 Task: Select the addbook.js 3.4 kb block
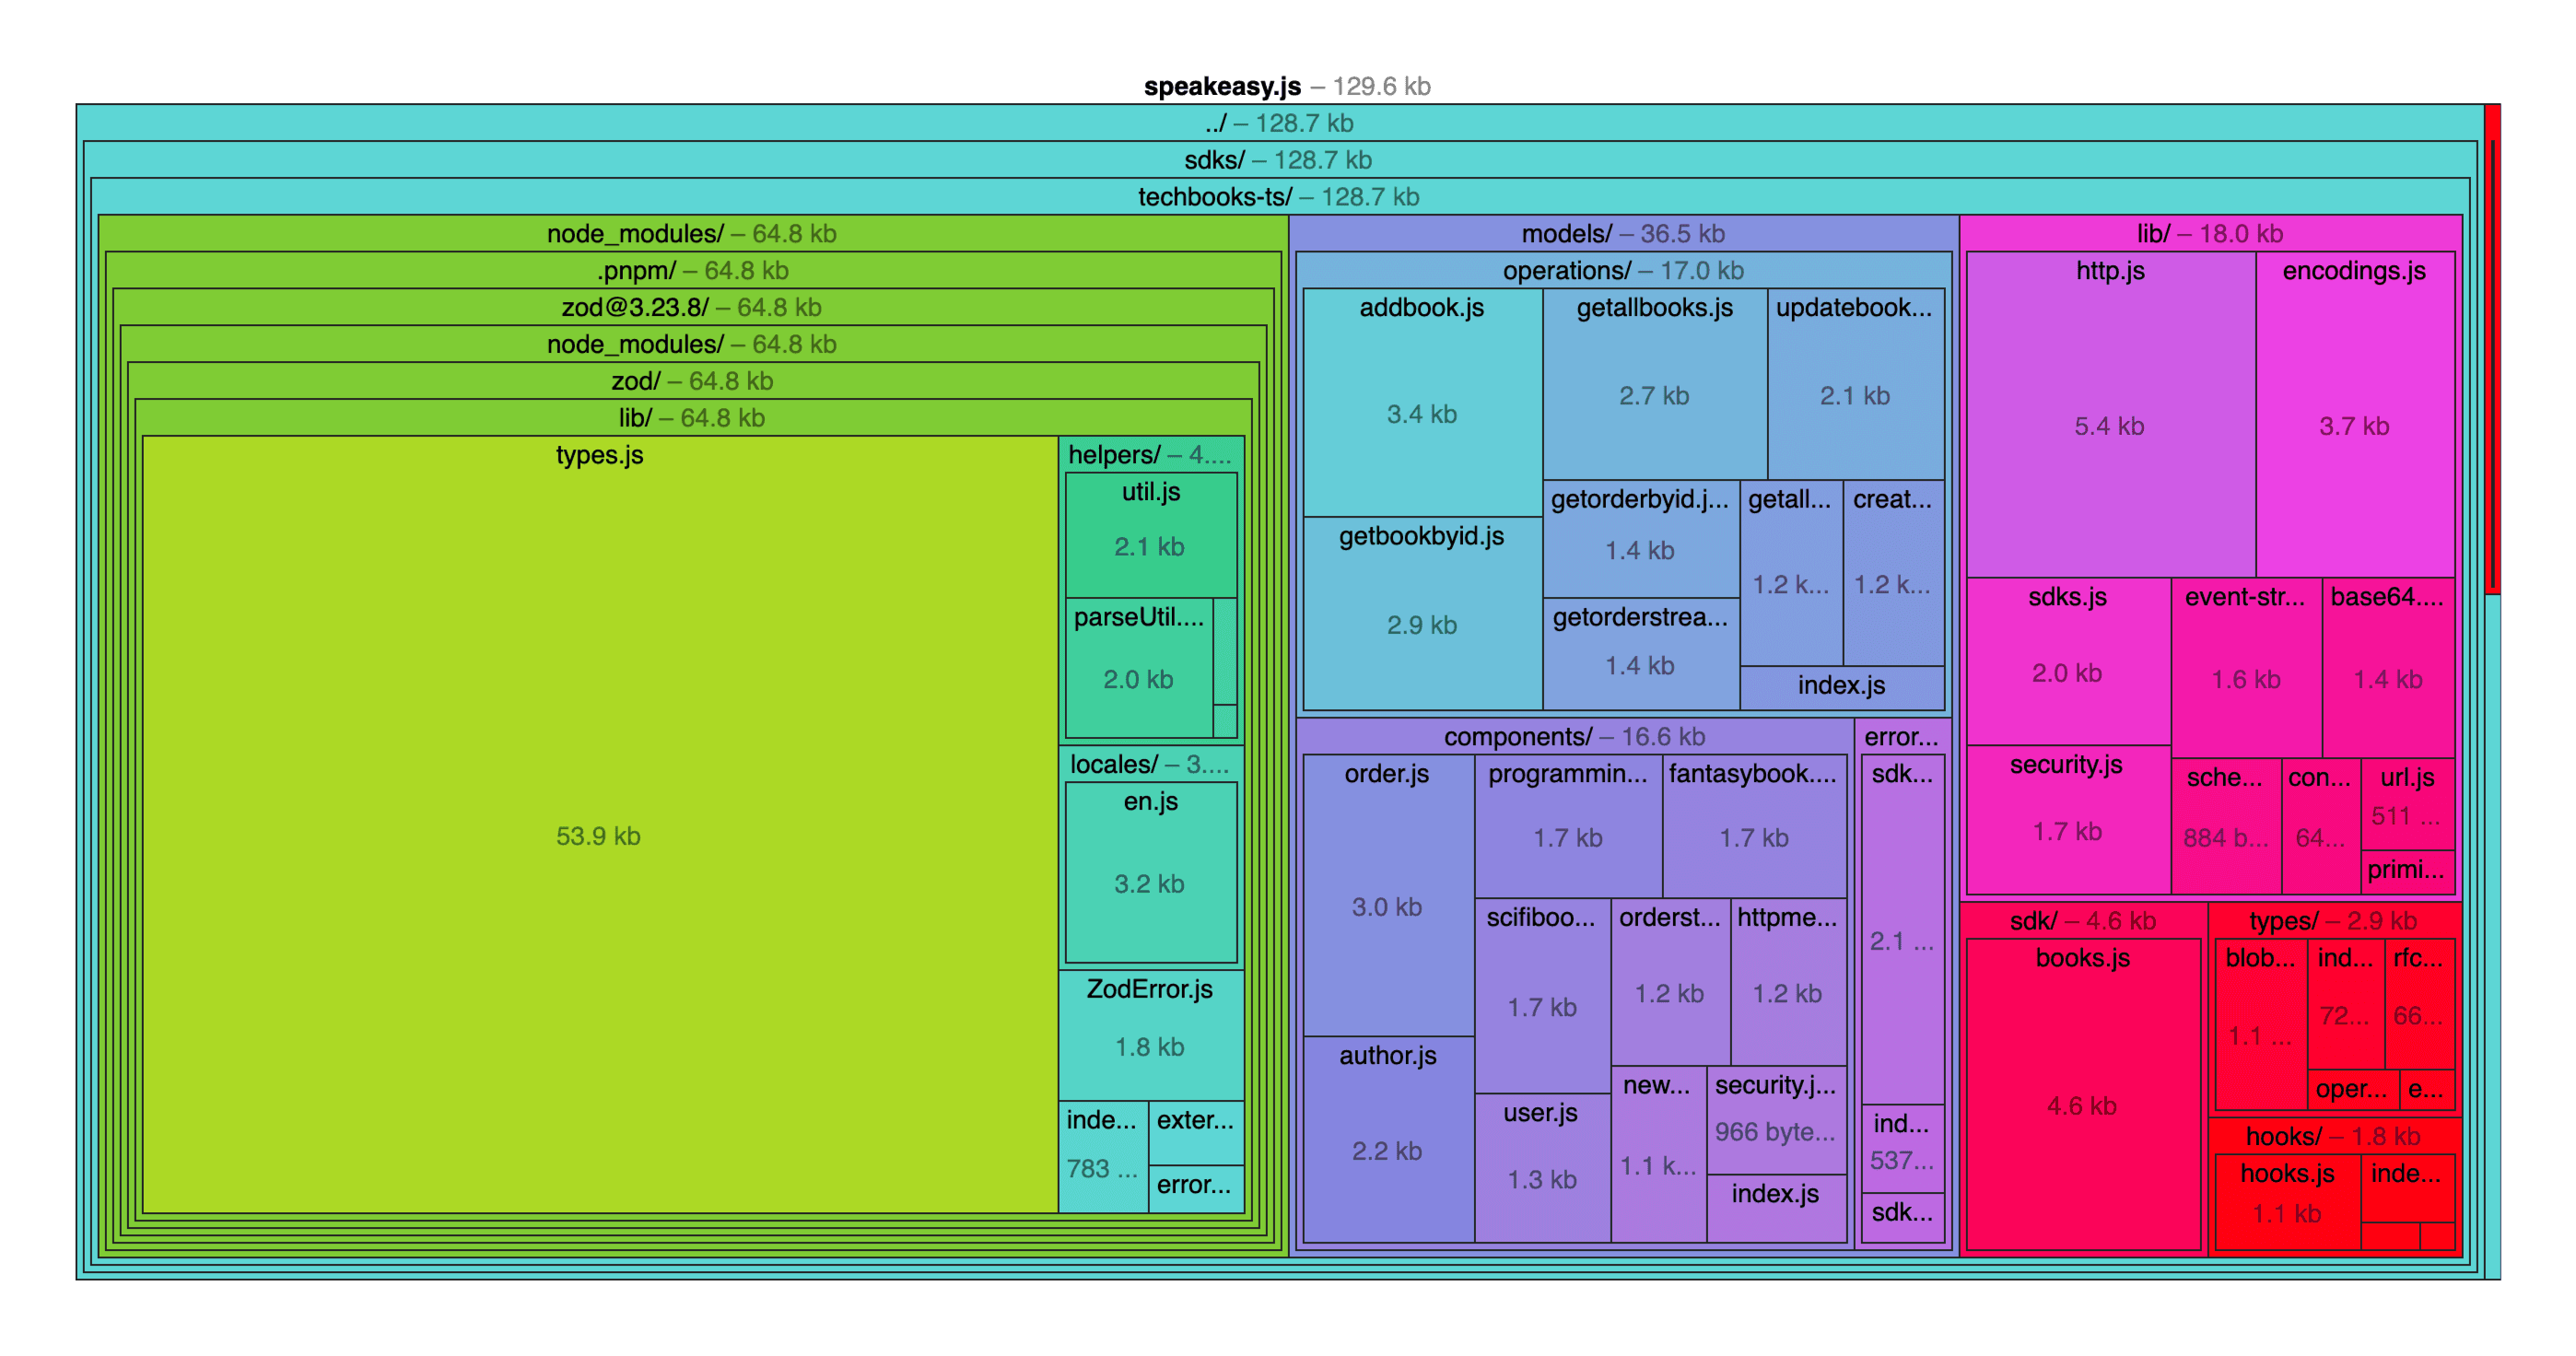point(1422,402)
